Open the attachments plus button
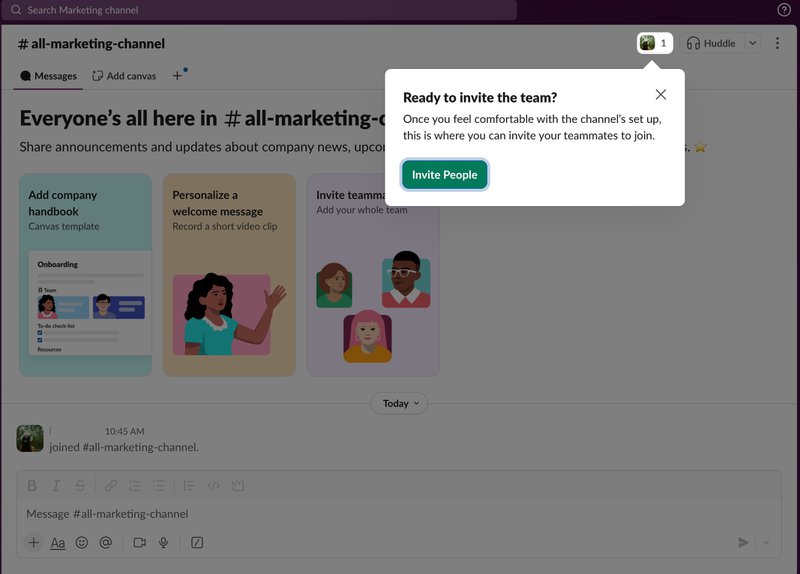The width and height of the screenshot is (800, 574). [34, 542]
